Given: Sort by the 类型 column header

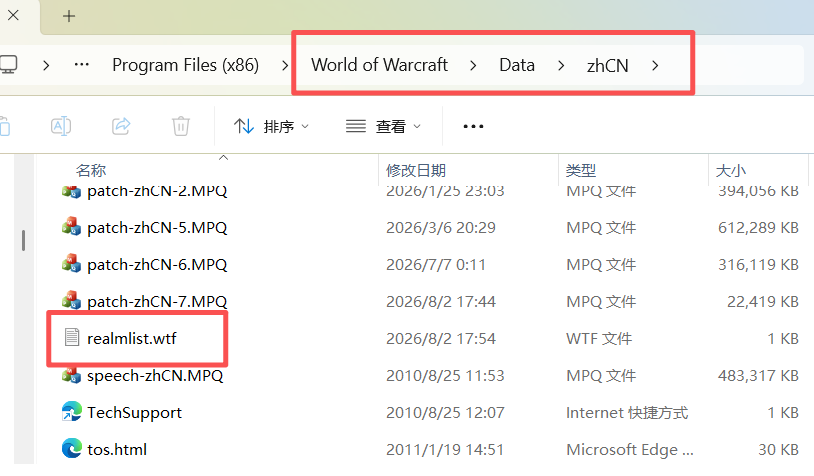Looking at the screenshot, I should (581, 170).
